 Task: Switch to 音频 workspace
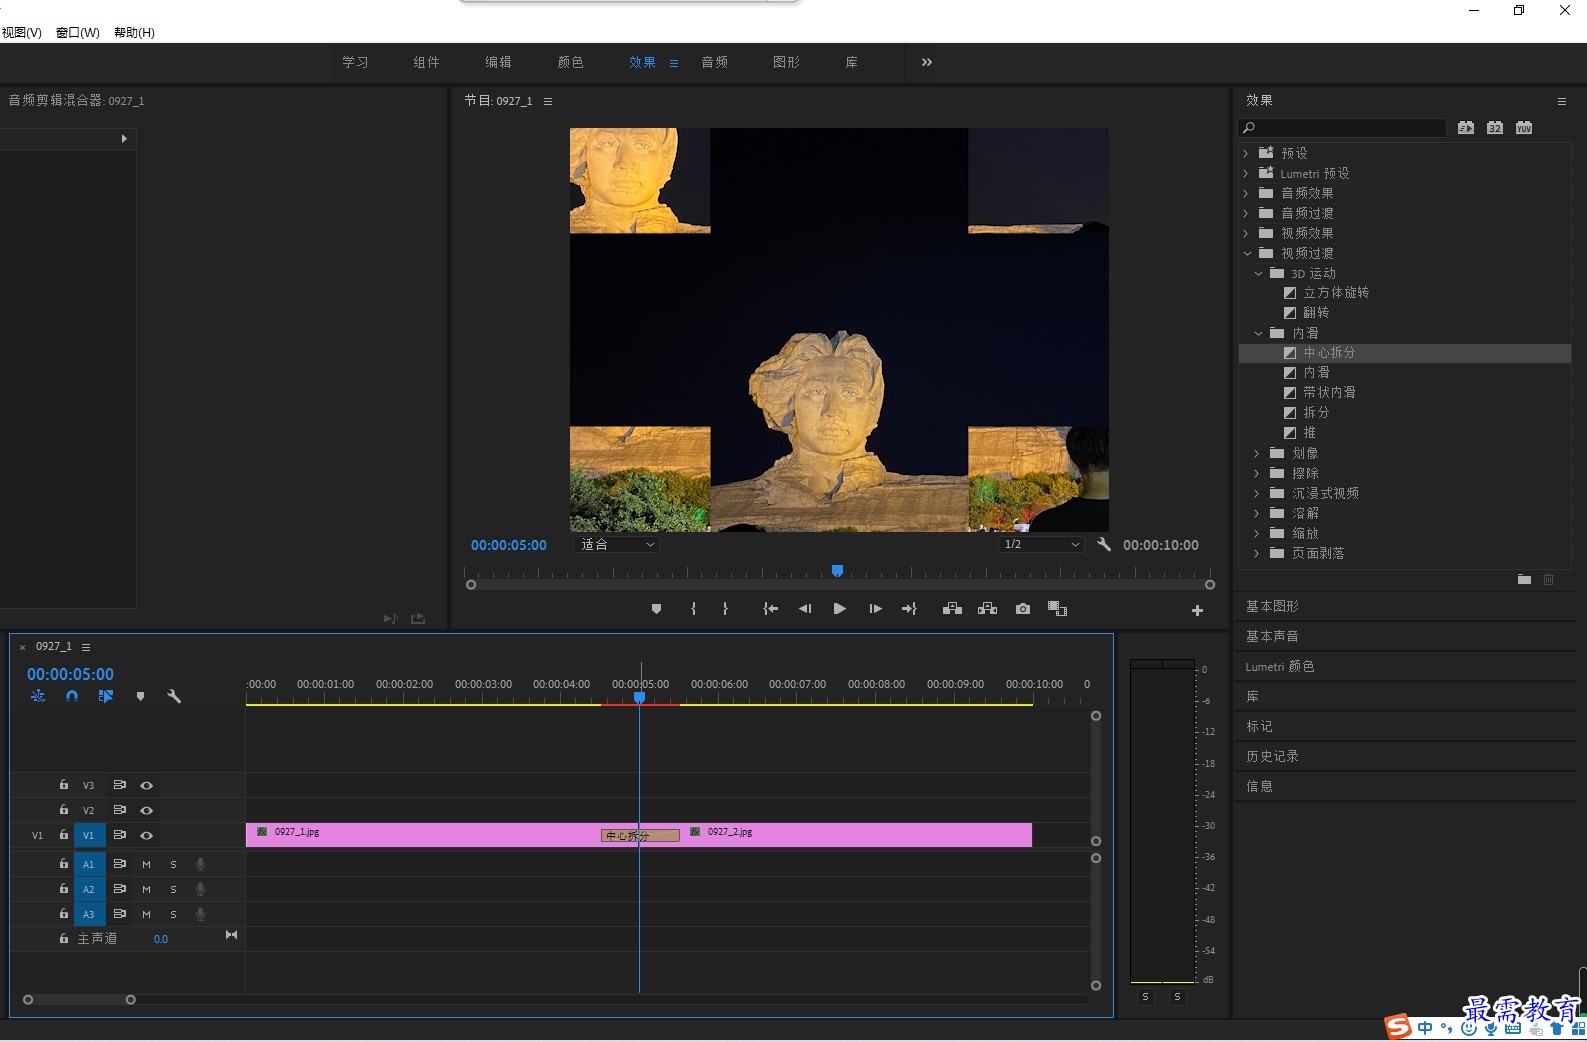[714, 62]
